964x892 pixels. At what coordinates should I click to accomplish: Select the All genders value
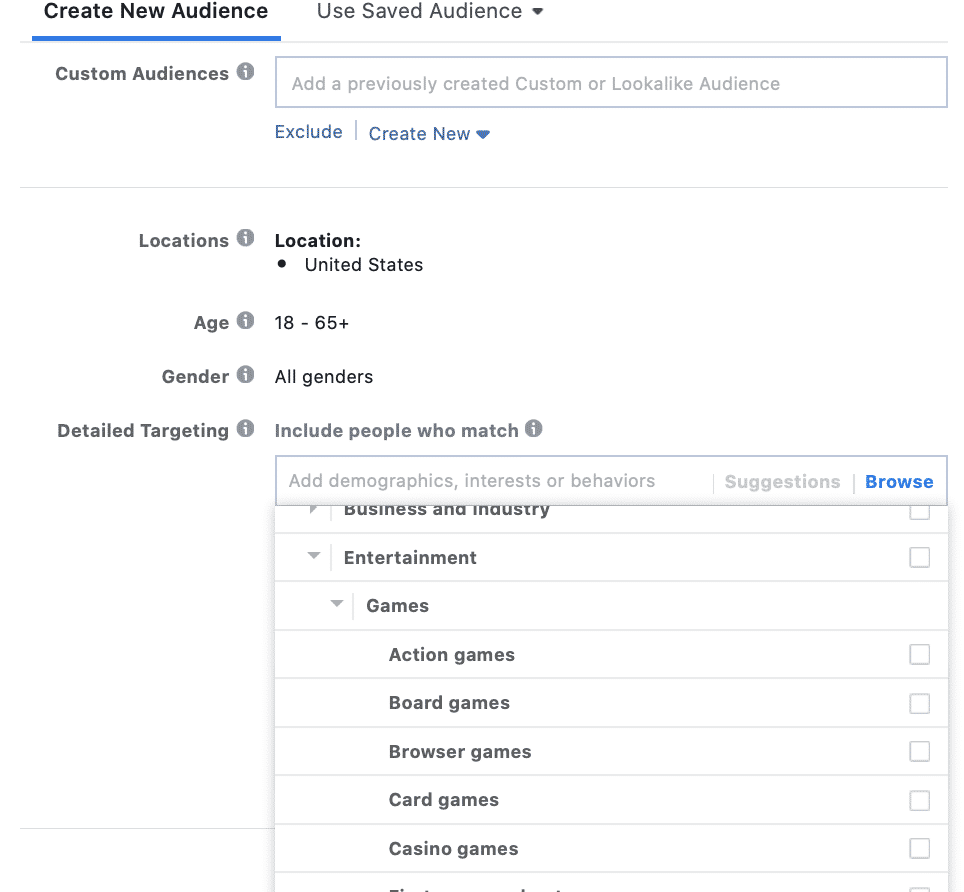tap(324, 377)
